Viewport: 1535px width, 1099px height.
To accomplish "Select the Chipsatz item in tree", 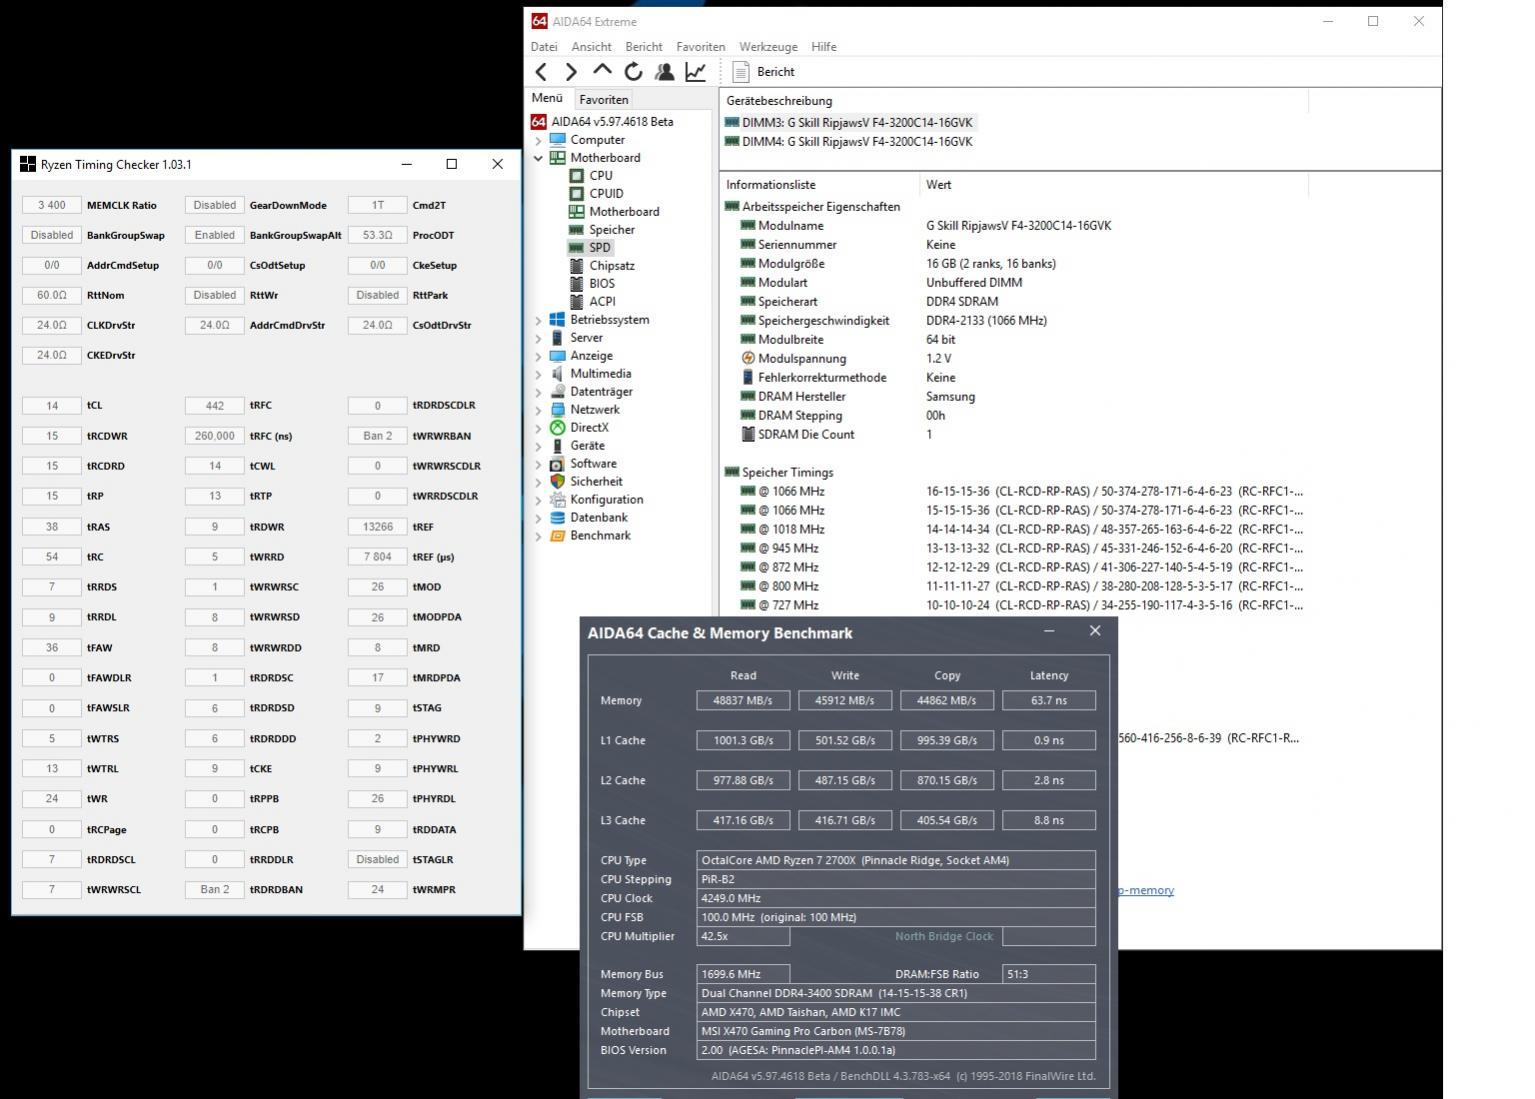I will (612, 266).
